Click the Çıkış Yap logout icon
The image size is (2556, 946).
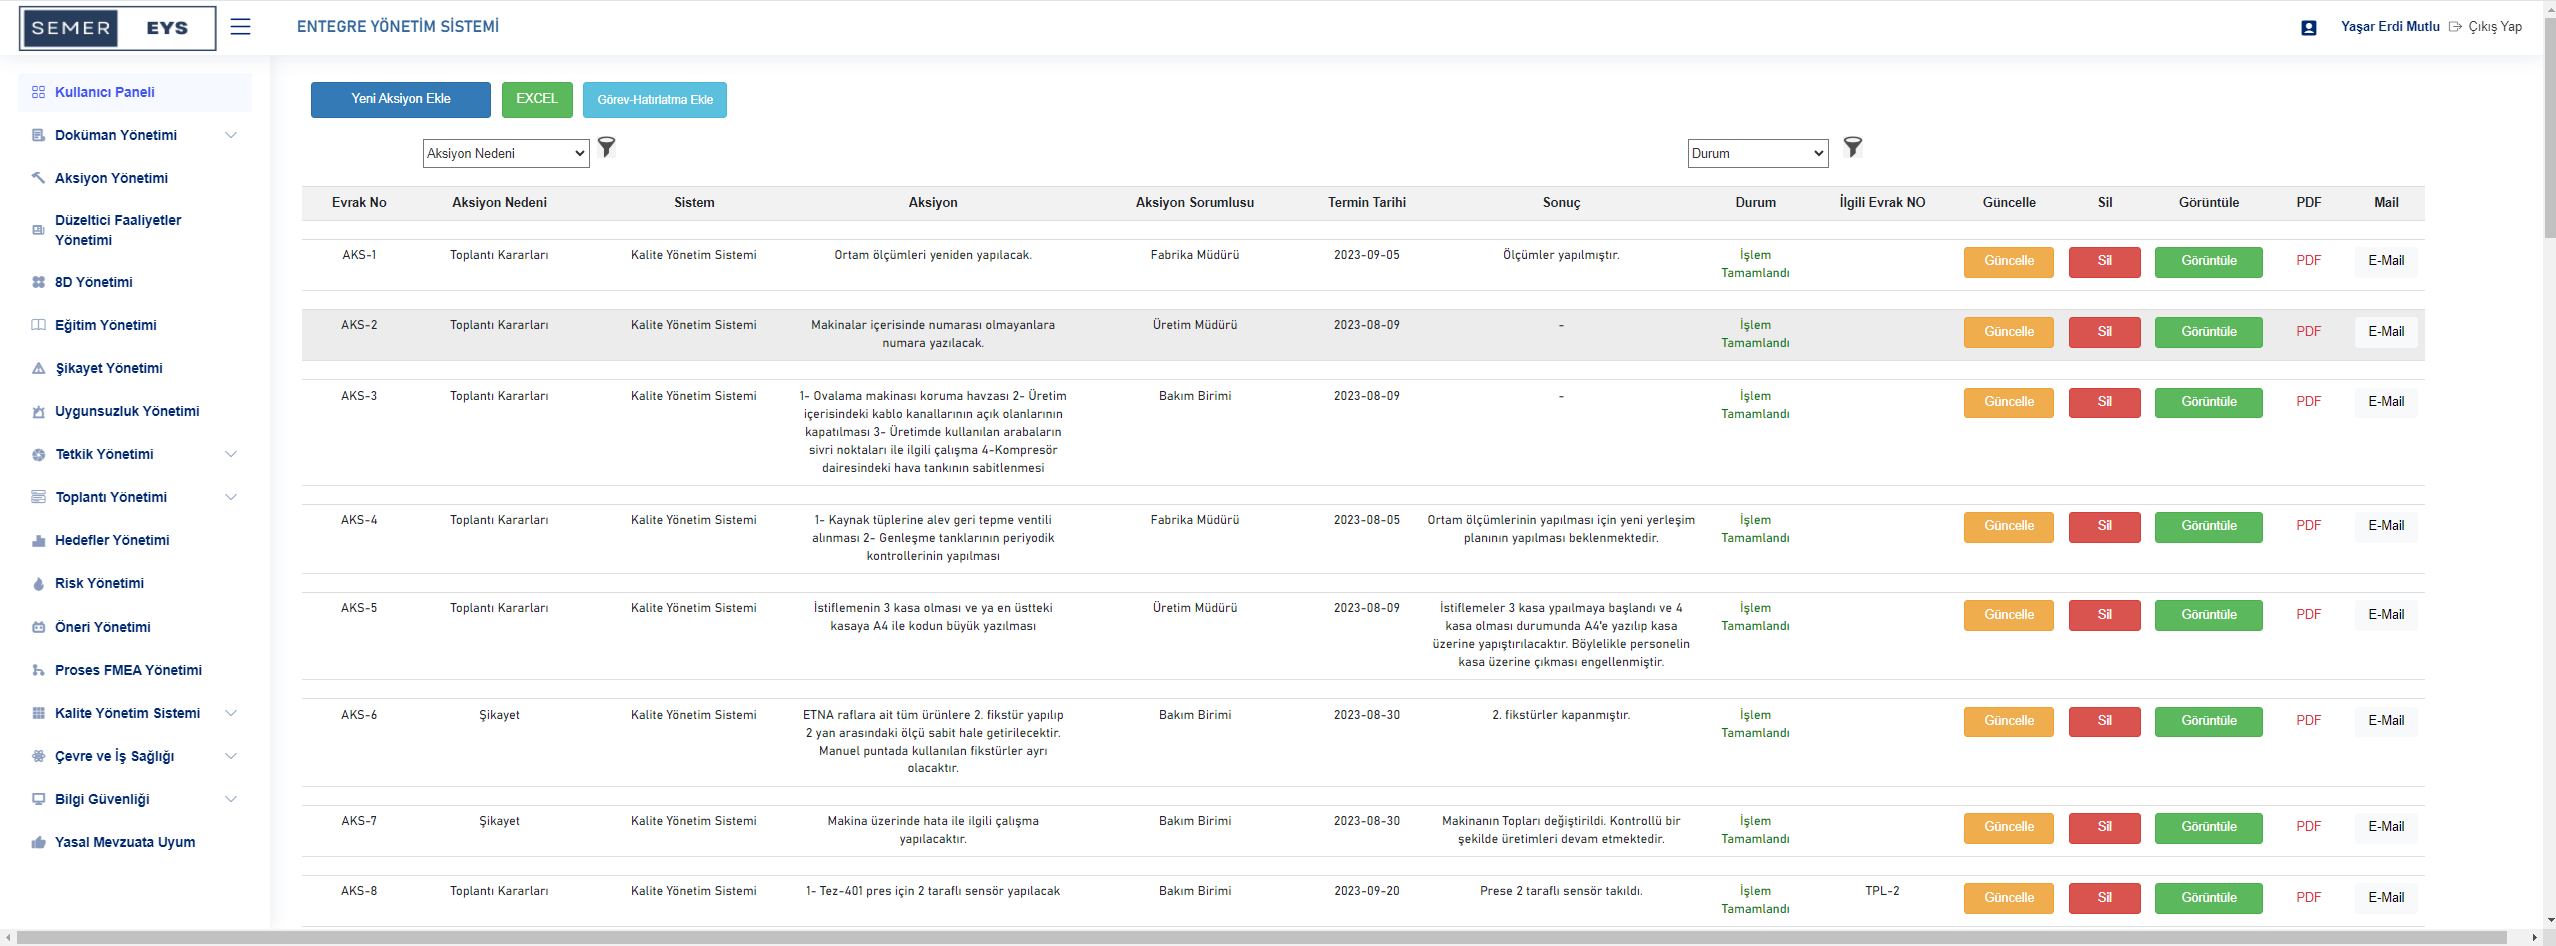coord(2455,27)
